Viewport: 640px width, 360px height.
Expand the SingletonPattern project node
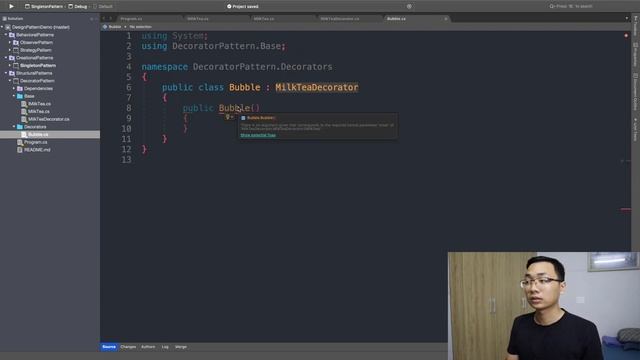click(10, 66)
